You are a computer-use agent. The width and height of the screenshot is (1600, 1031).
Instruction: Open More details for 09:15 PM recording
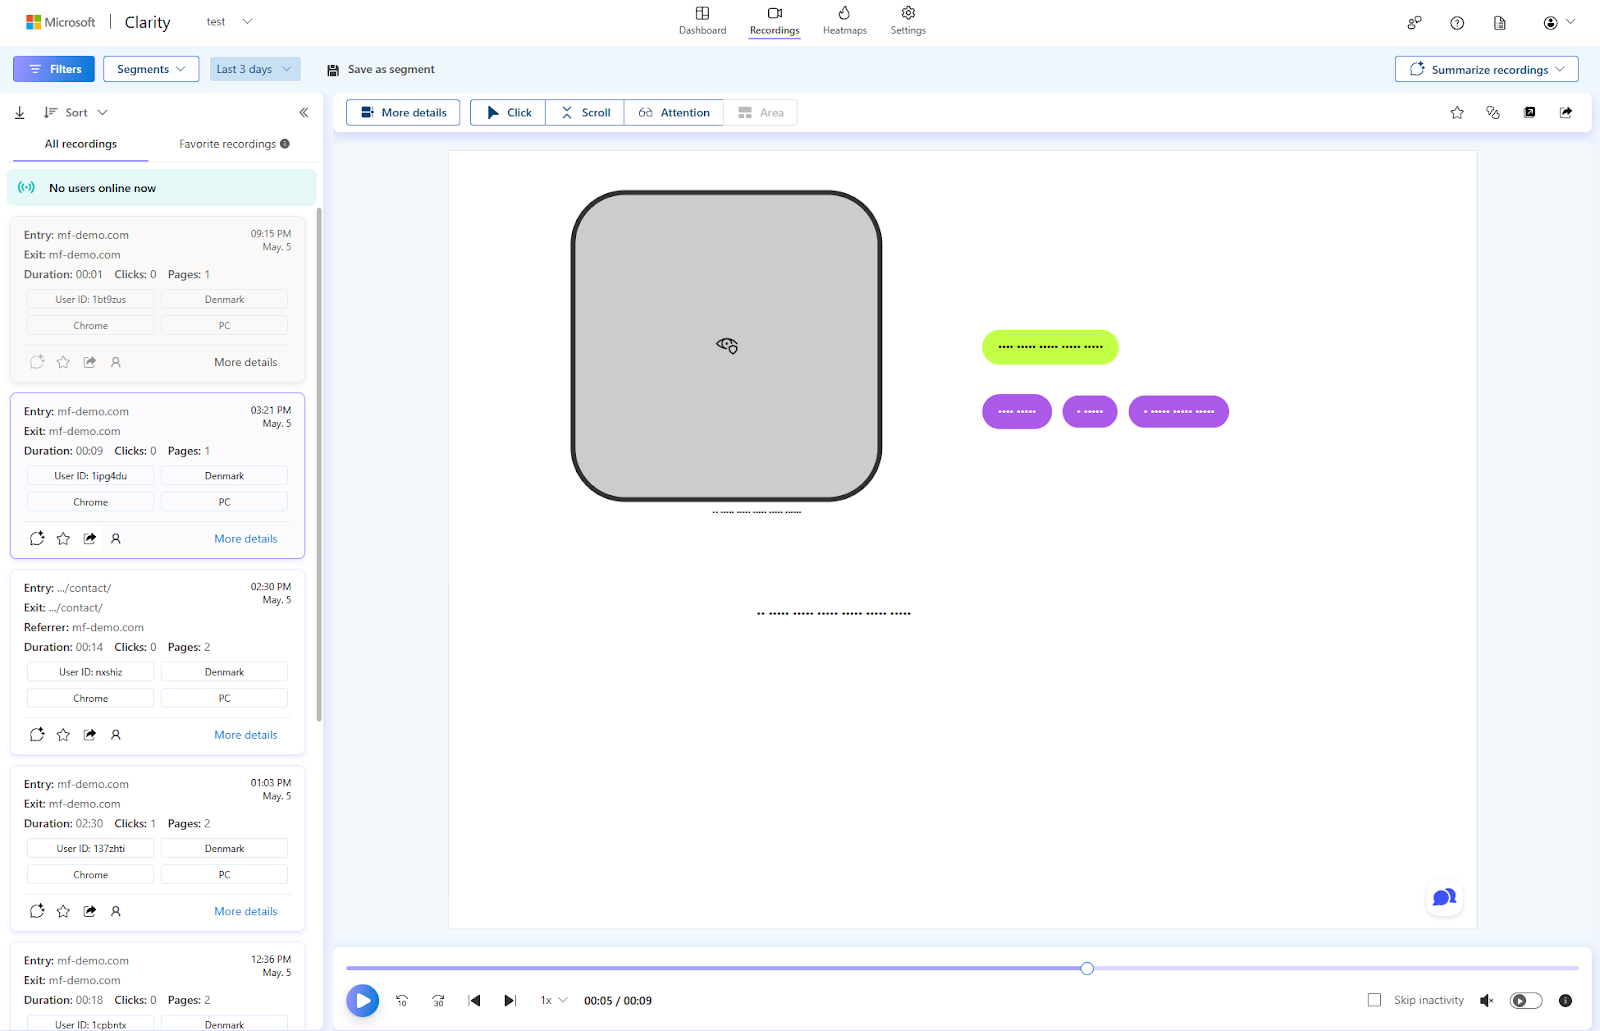coord(246,362)
